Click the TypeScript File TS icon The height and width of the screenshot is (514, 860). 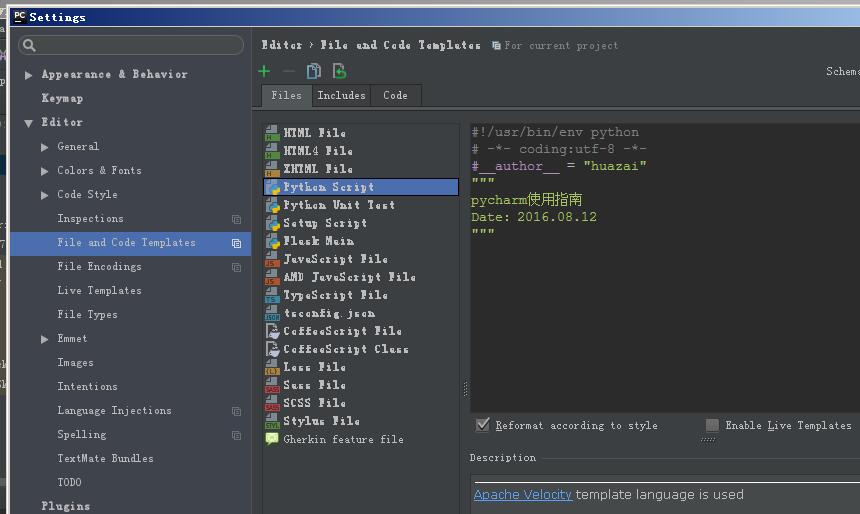point(272,295)
